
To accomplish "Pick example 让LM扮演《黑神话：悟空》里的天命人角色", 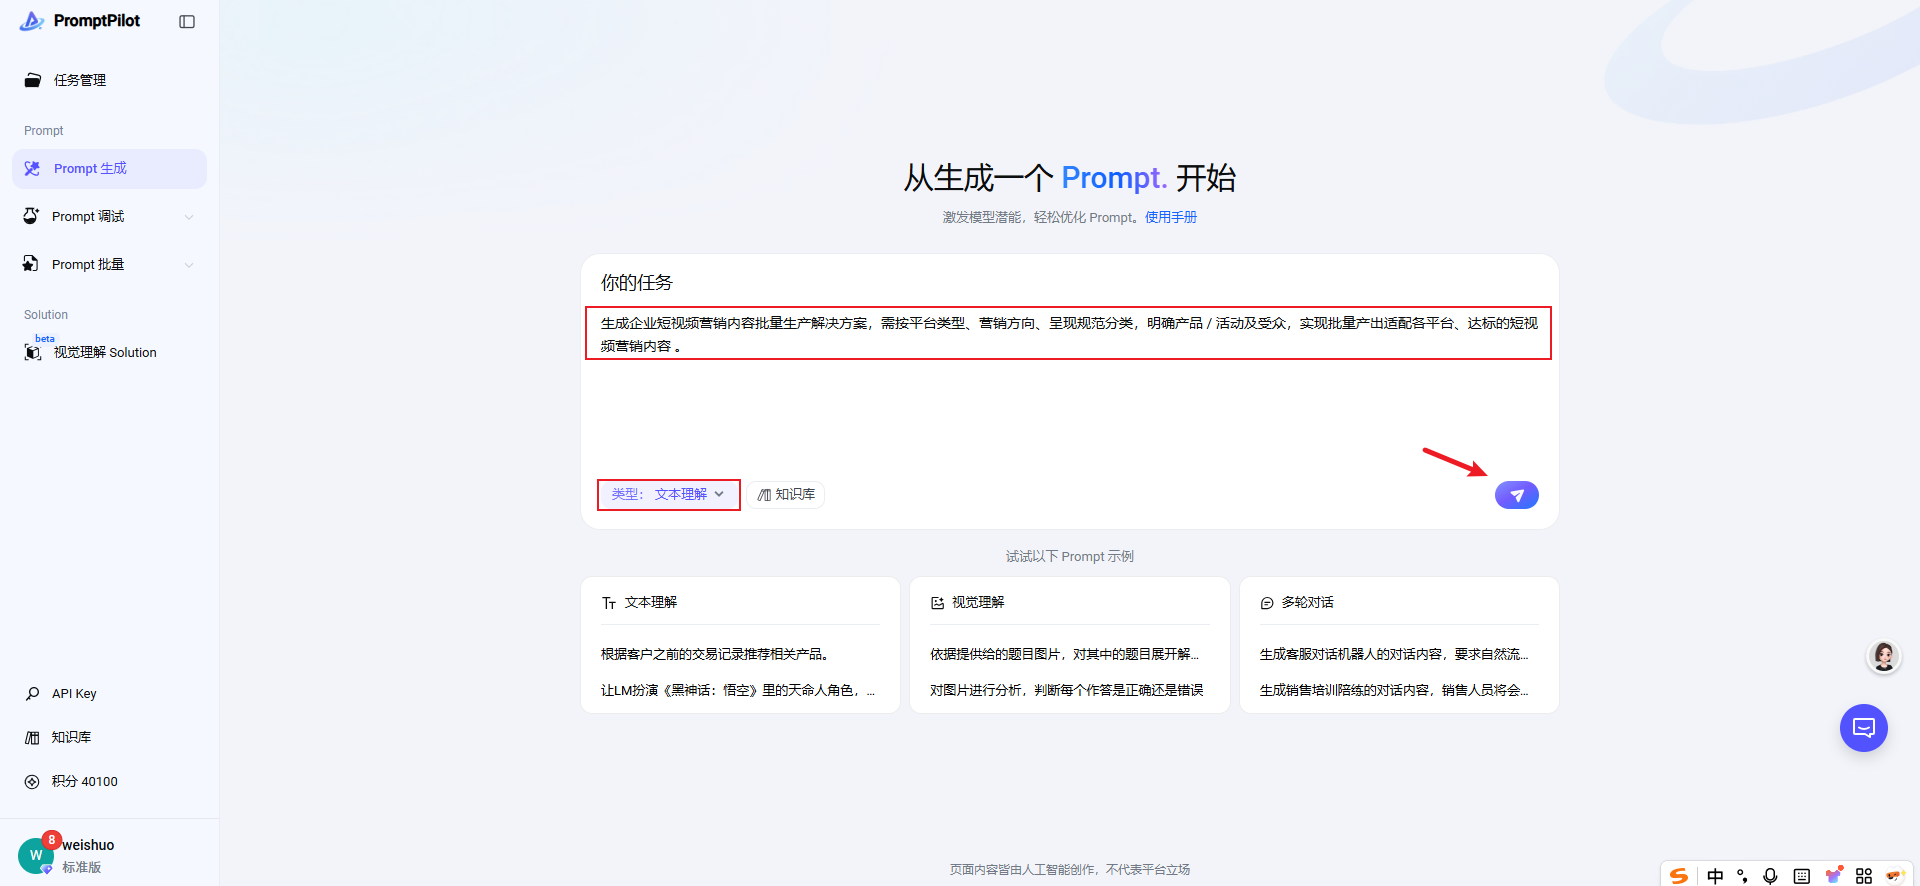I will 738,690.
